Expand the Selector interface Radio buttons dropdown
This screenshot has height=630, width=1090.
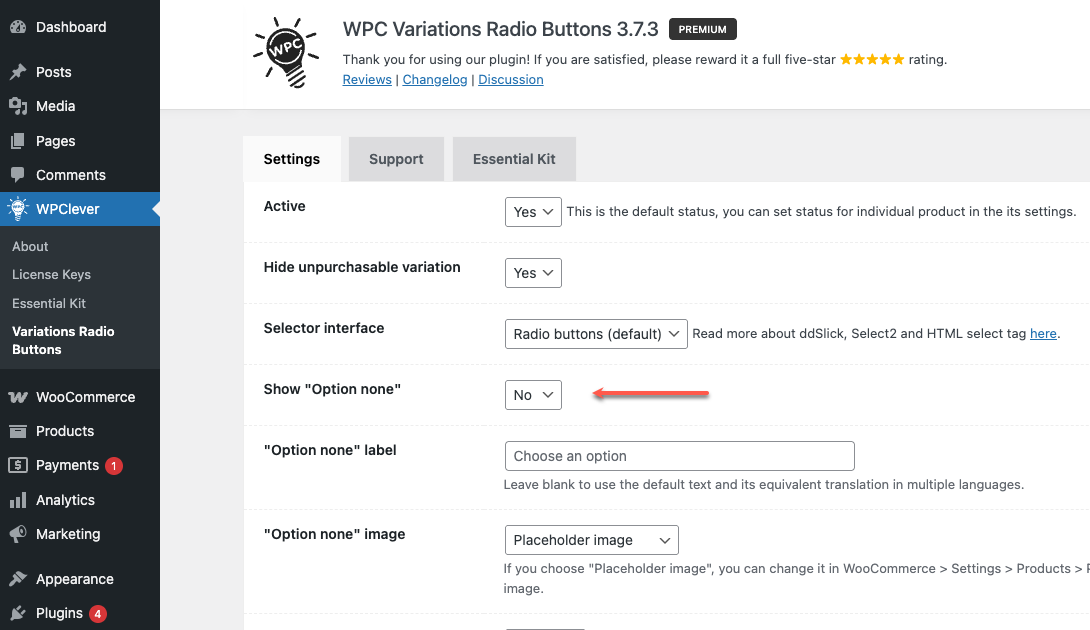596,334
